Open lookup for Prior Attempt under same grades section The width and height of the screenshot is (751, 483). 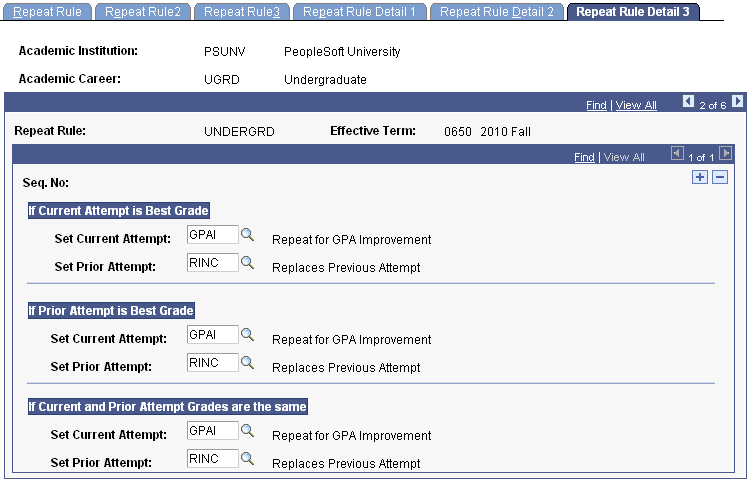coord(247,459)
